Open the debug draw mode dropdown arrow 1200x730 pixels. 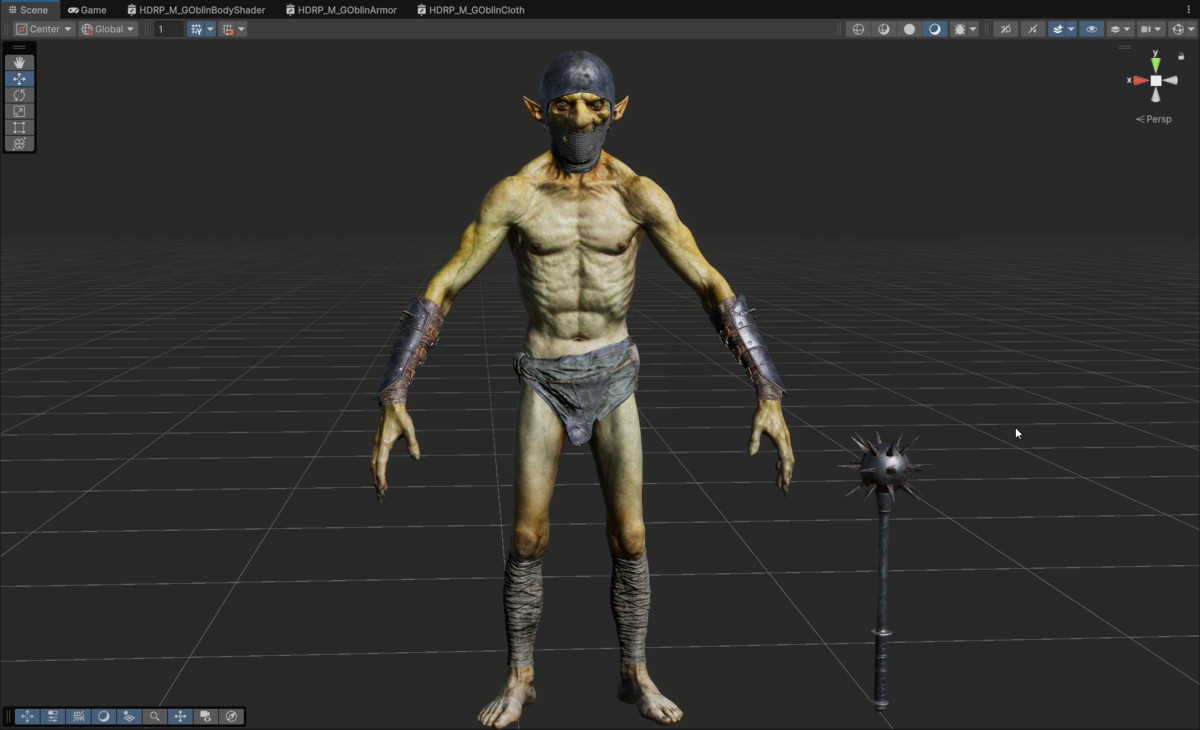974,29
